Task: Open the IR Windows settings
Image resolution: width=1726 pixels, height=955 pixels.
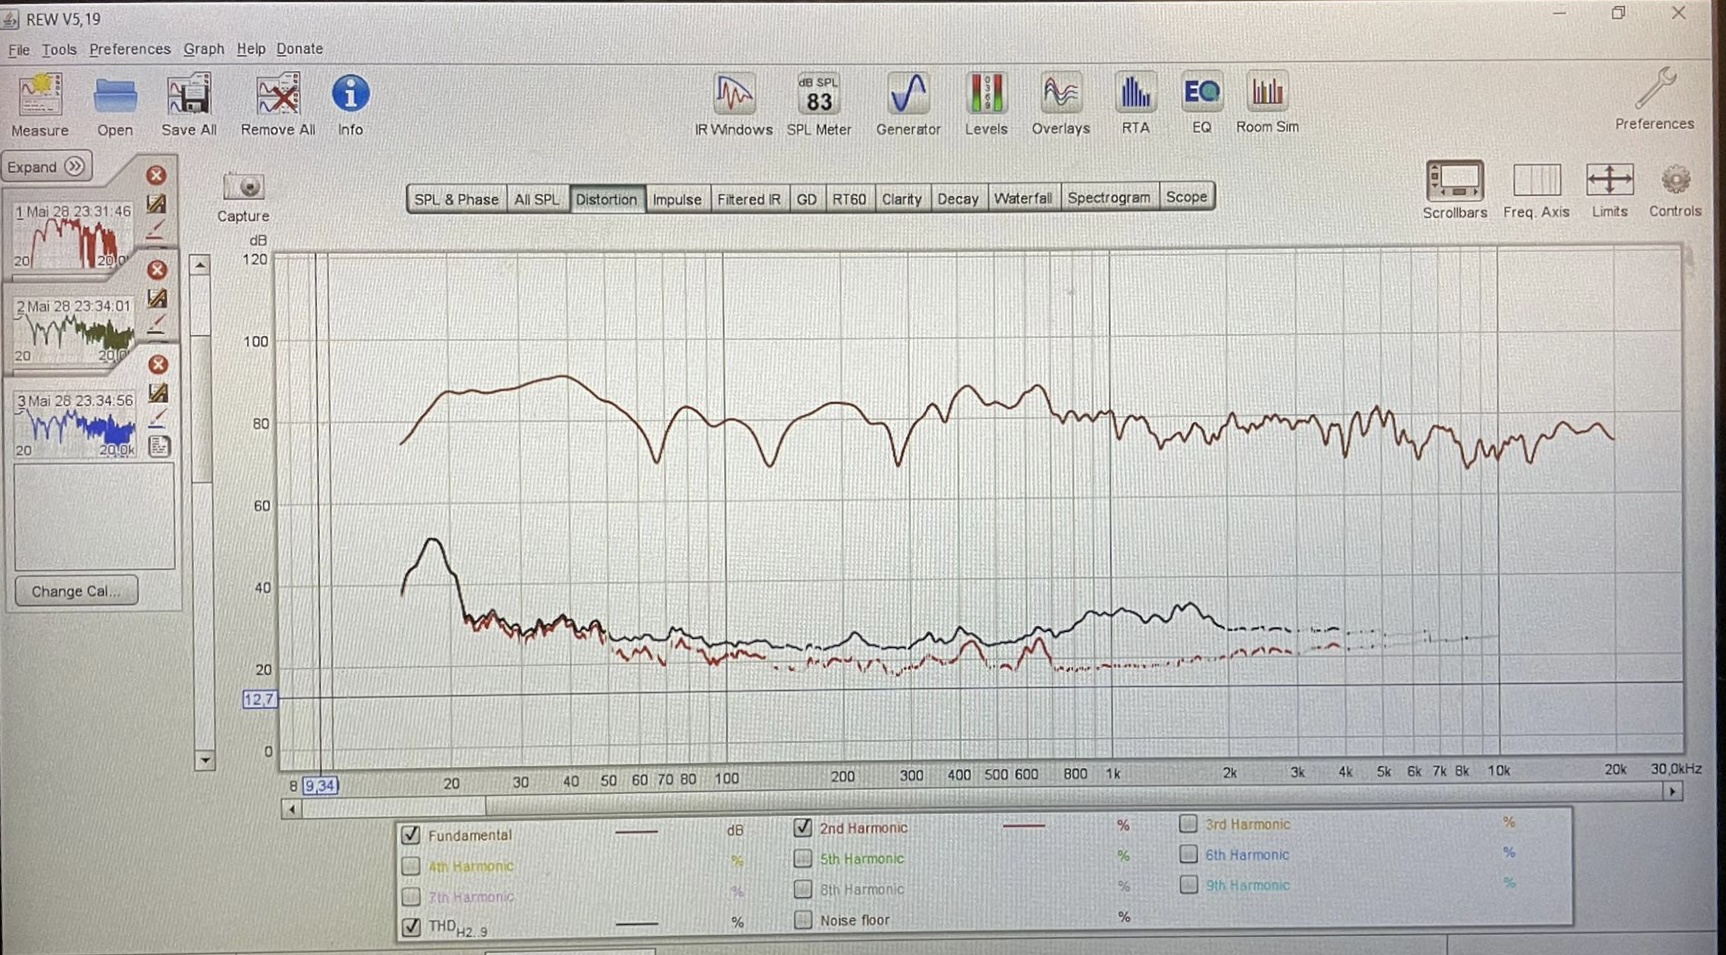Action: [x=733, y=104]
